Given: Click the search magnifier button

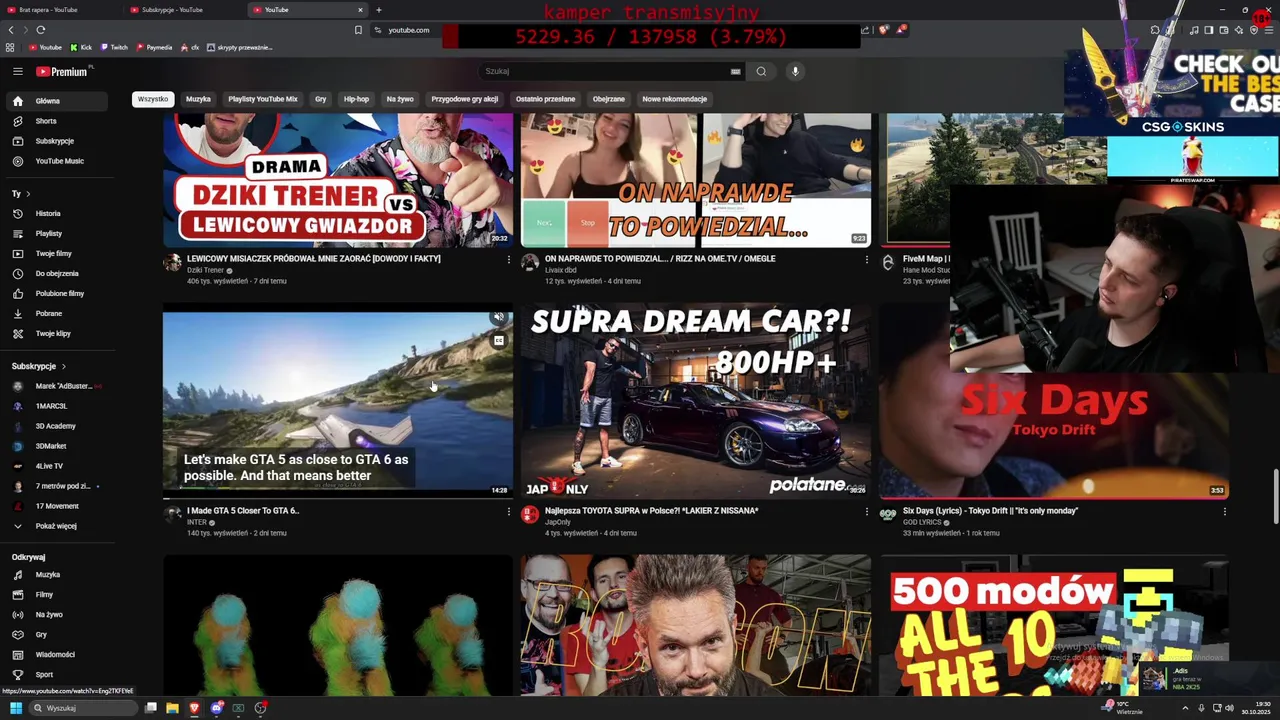Looking at the screenshot, I should coord(761,71).
